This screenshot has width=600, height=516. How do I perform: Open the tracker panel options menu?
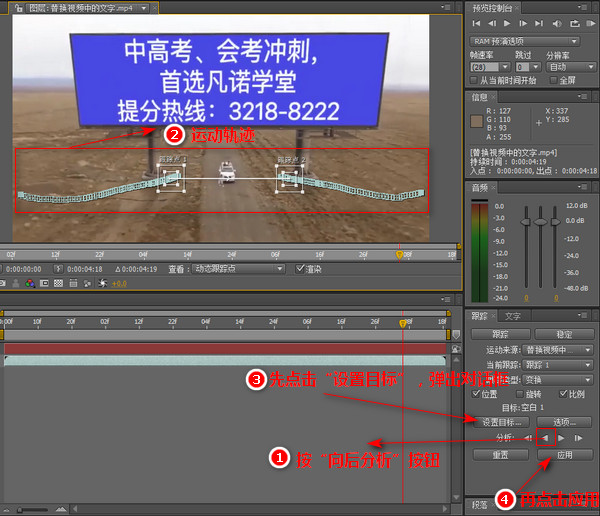click(582, 315)
